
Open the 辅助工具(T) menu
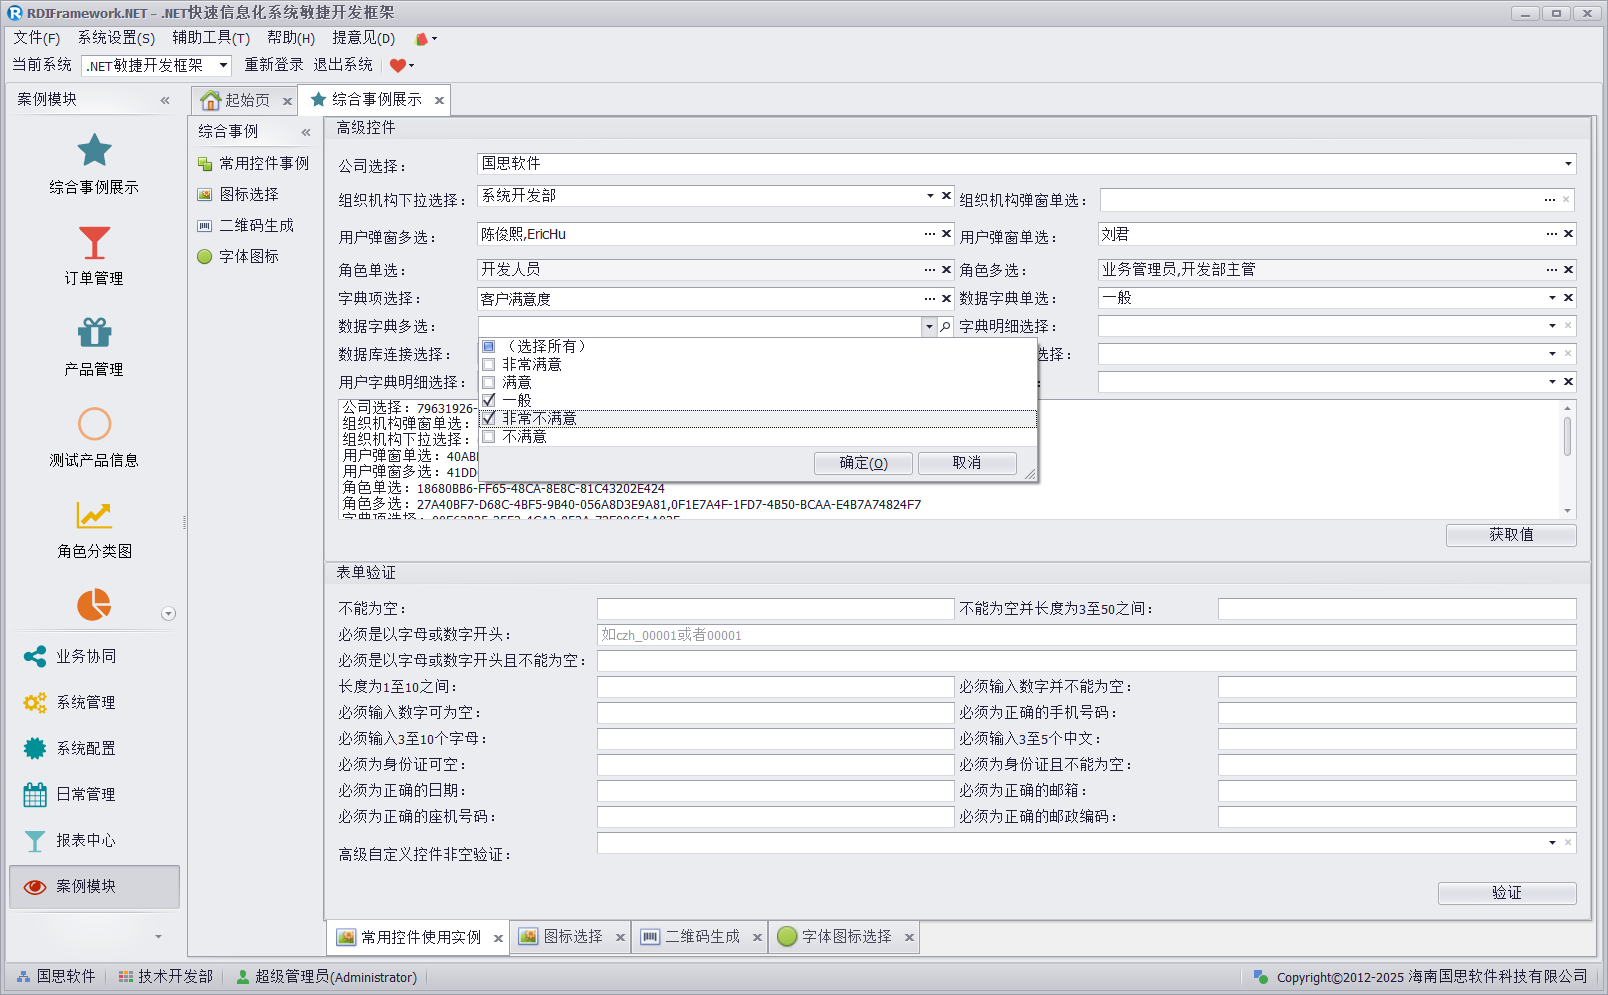coord(210,38)
